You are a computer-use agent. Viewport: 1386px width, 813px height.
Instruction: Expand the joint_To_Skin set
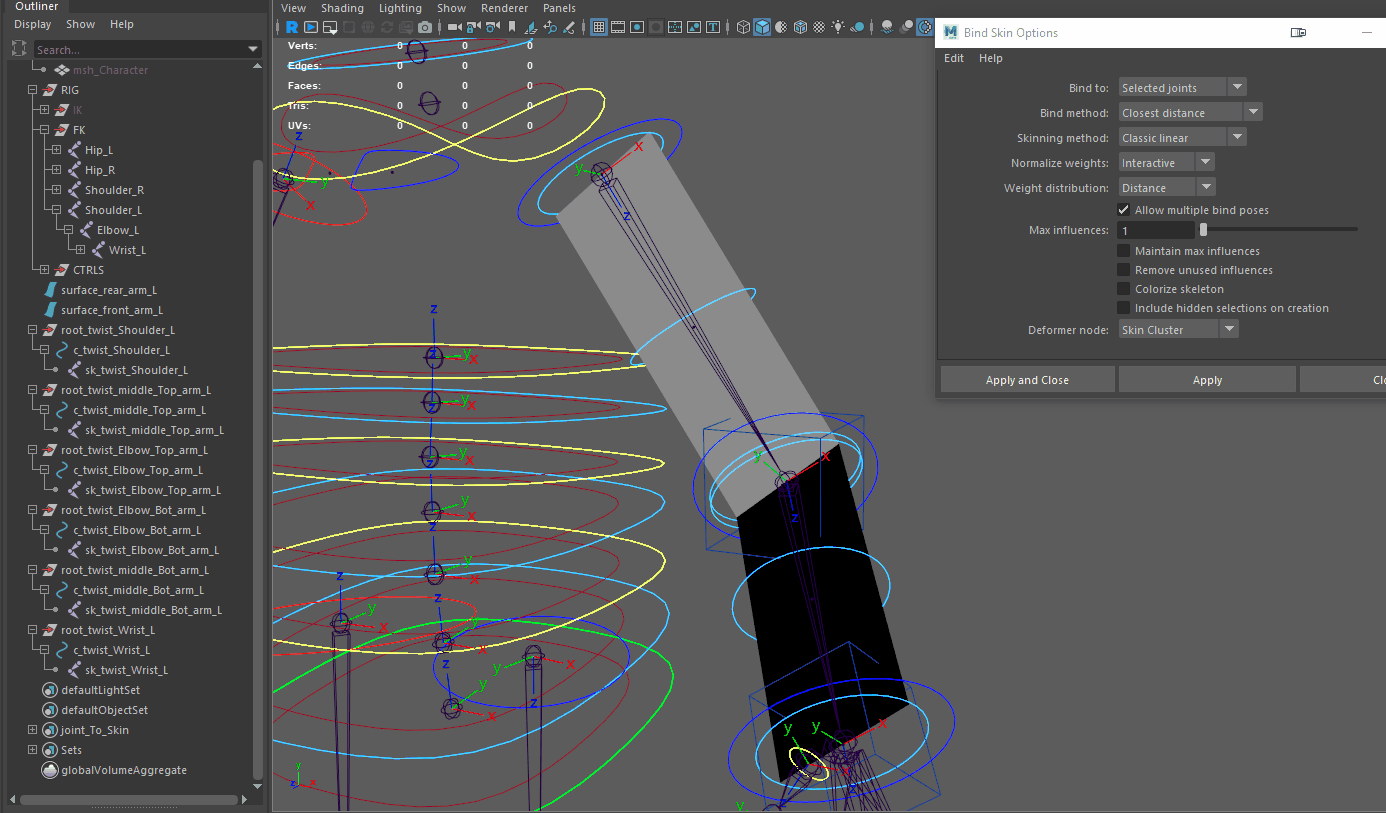pyautogui.click(x=32, y=730)
